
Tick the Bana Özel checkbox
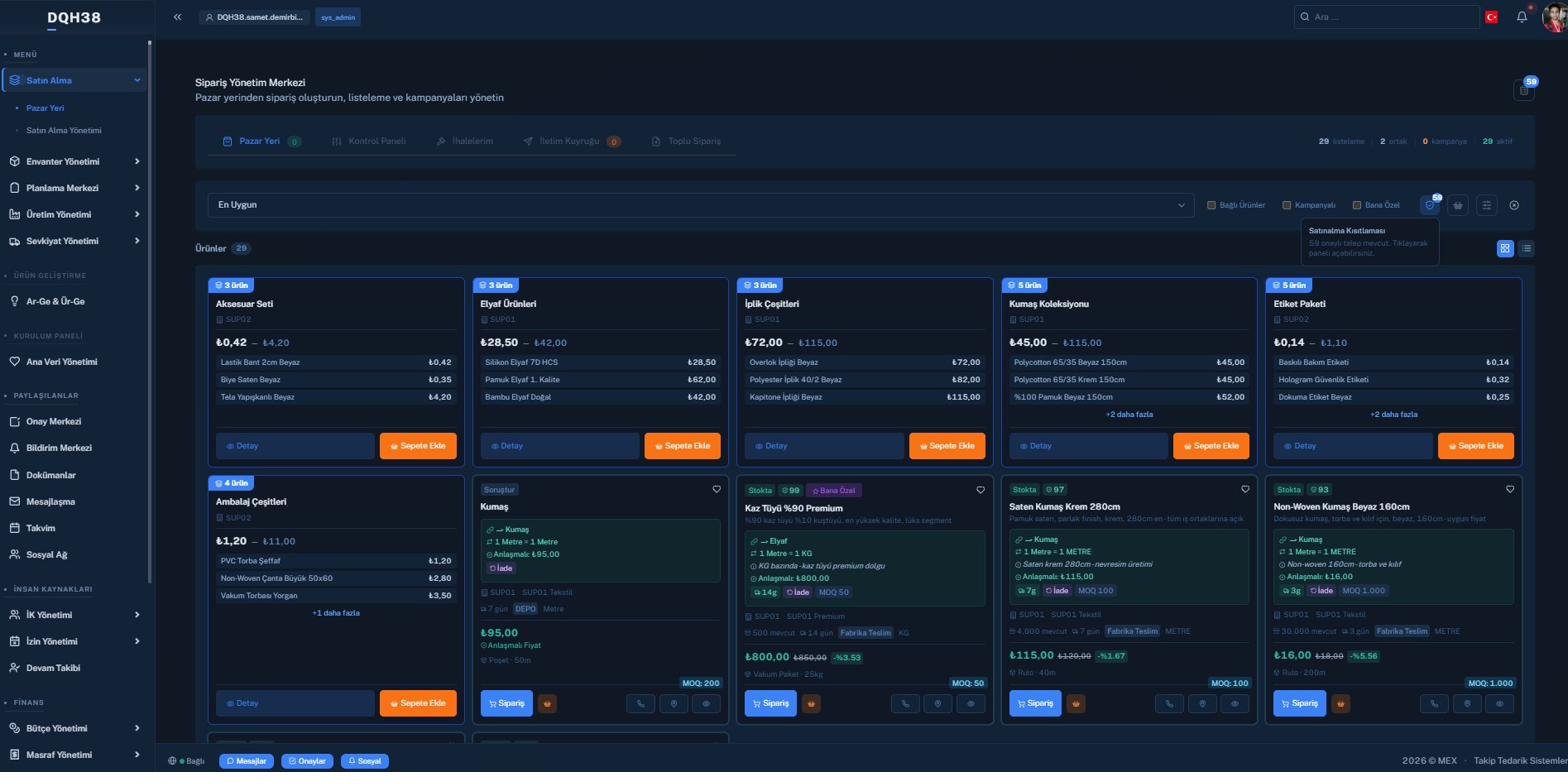point(1357,205)
